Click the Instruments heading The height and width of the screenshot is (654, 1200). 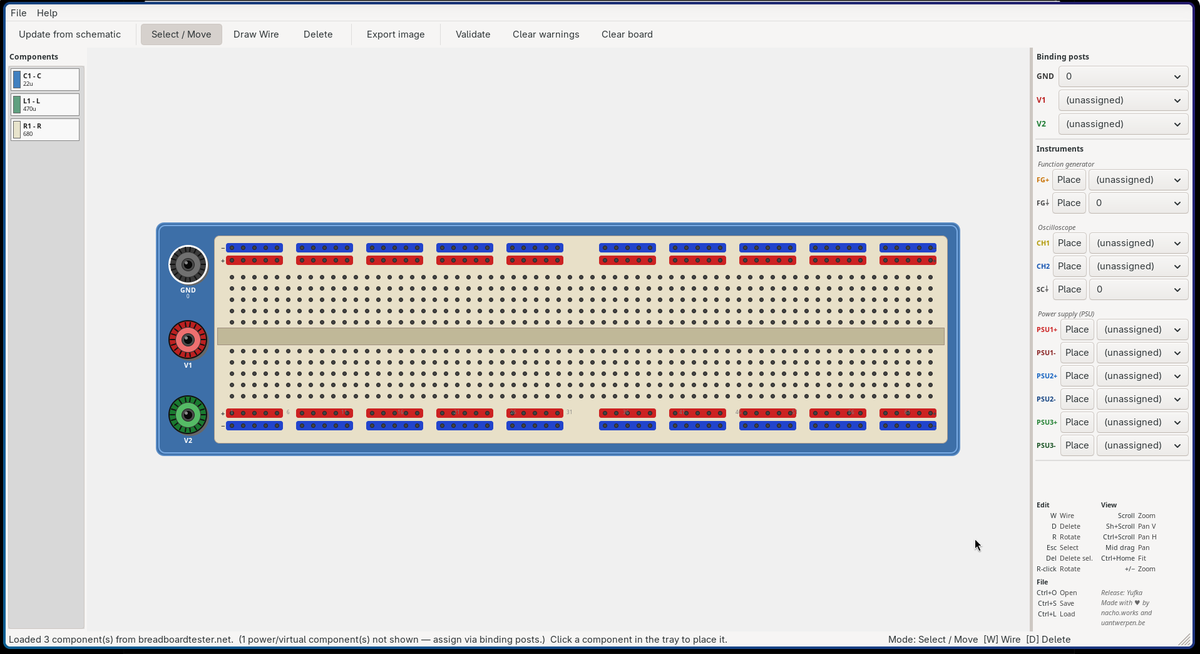tap(1060, 149)
